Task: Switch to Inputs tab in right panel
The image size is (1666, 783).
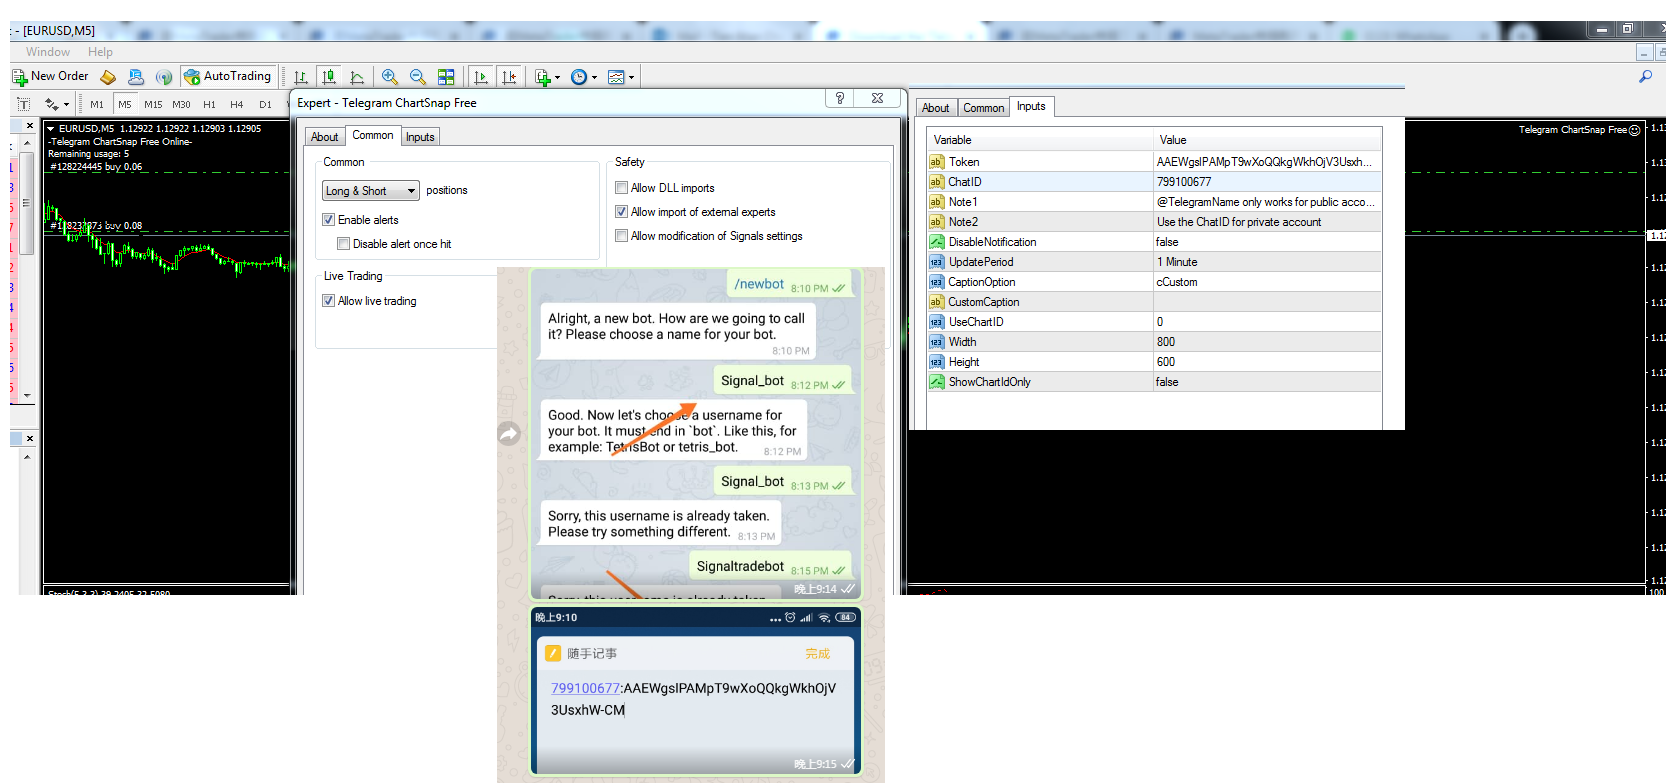Action: click(x=1031, y=106)
